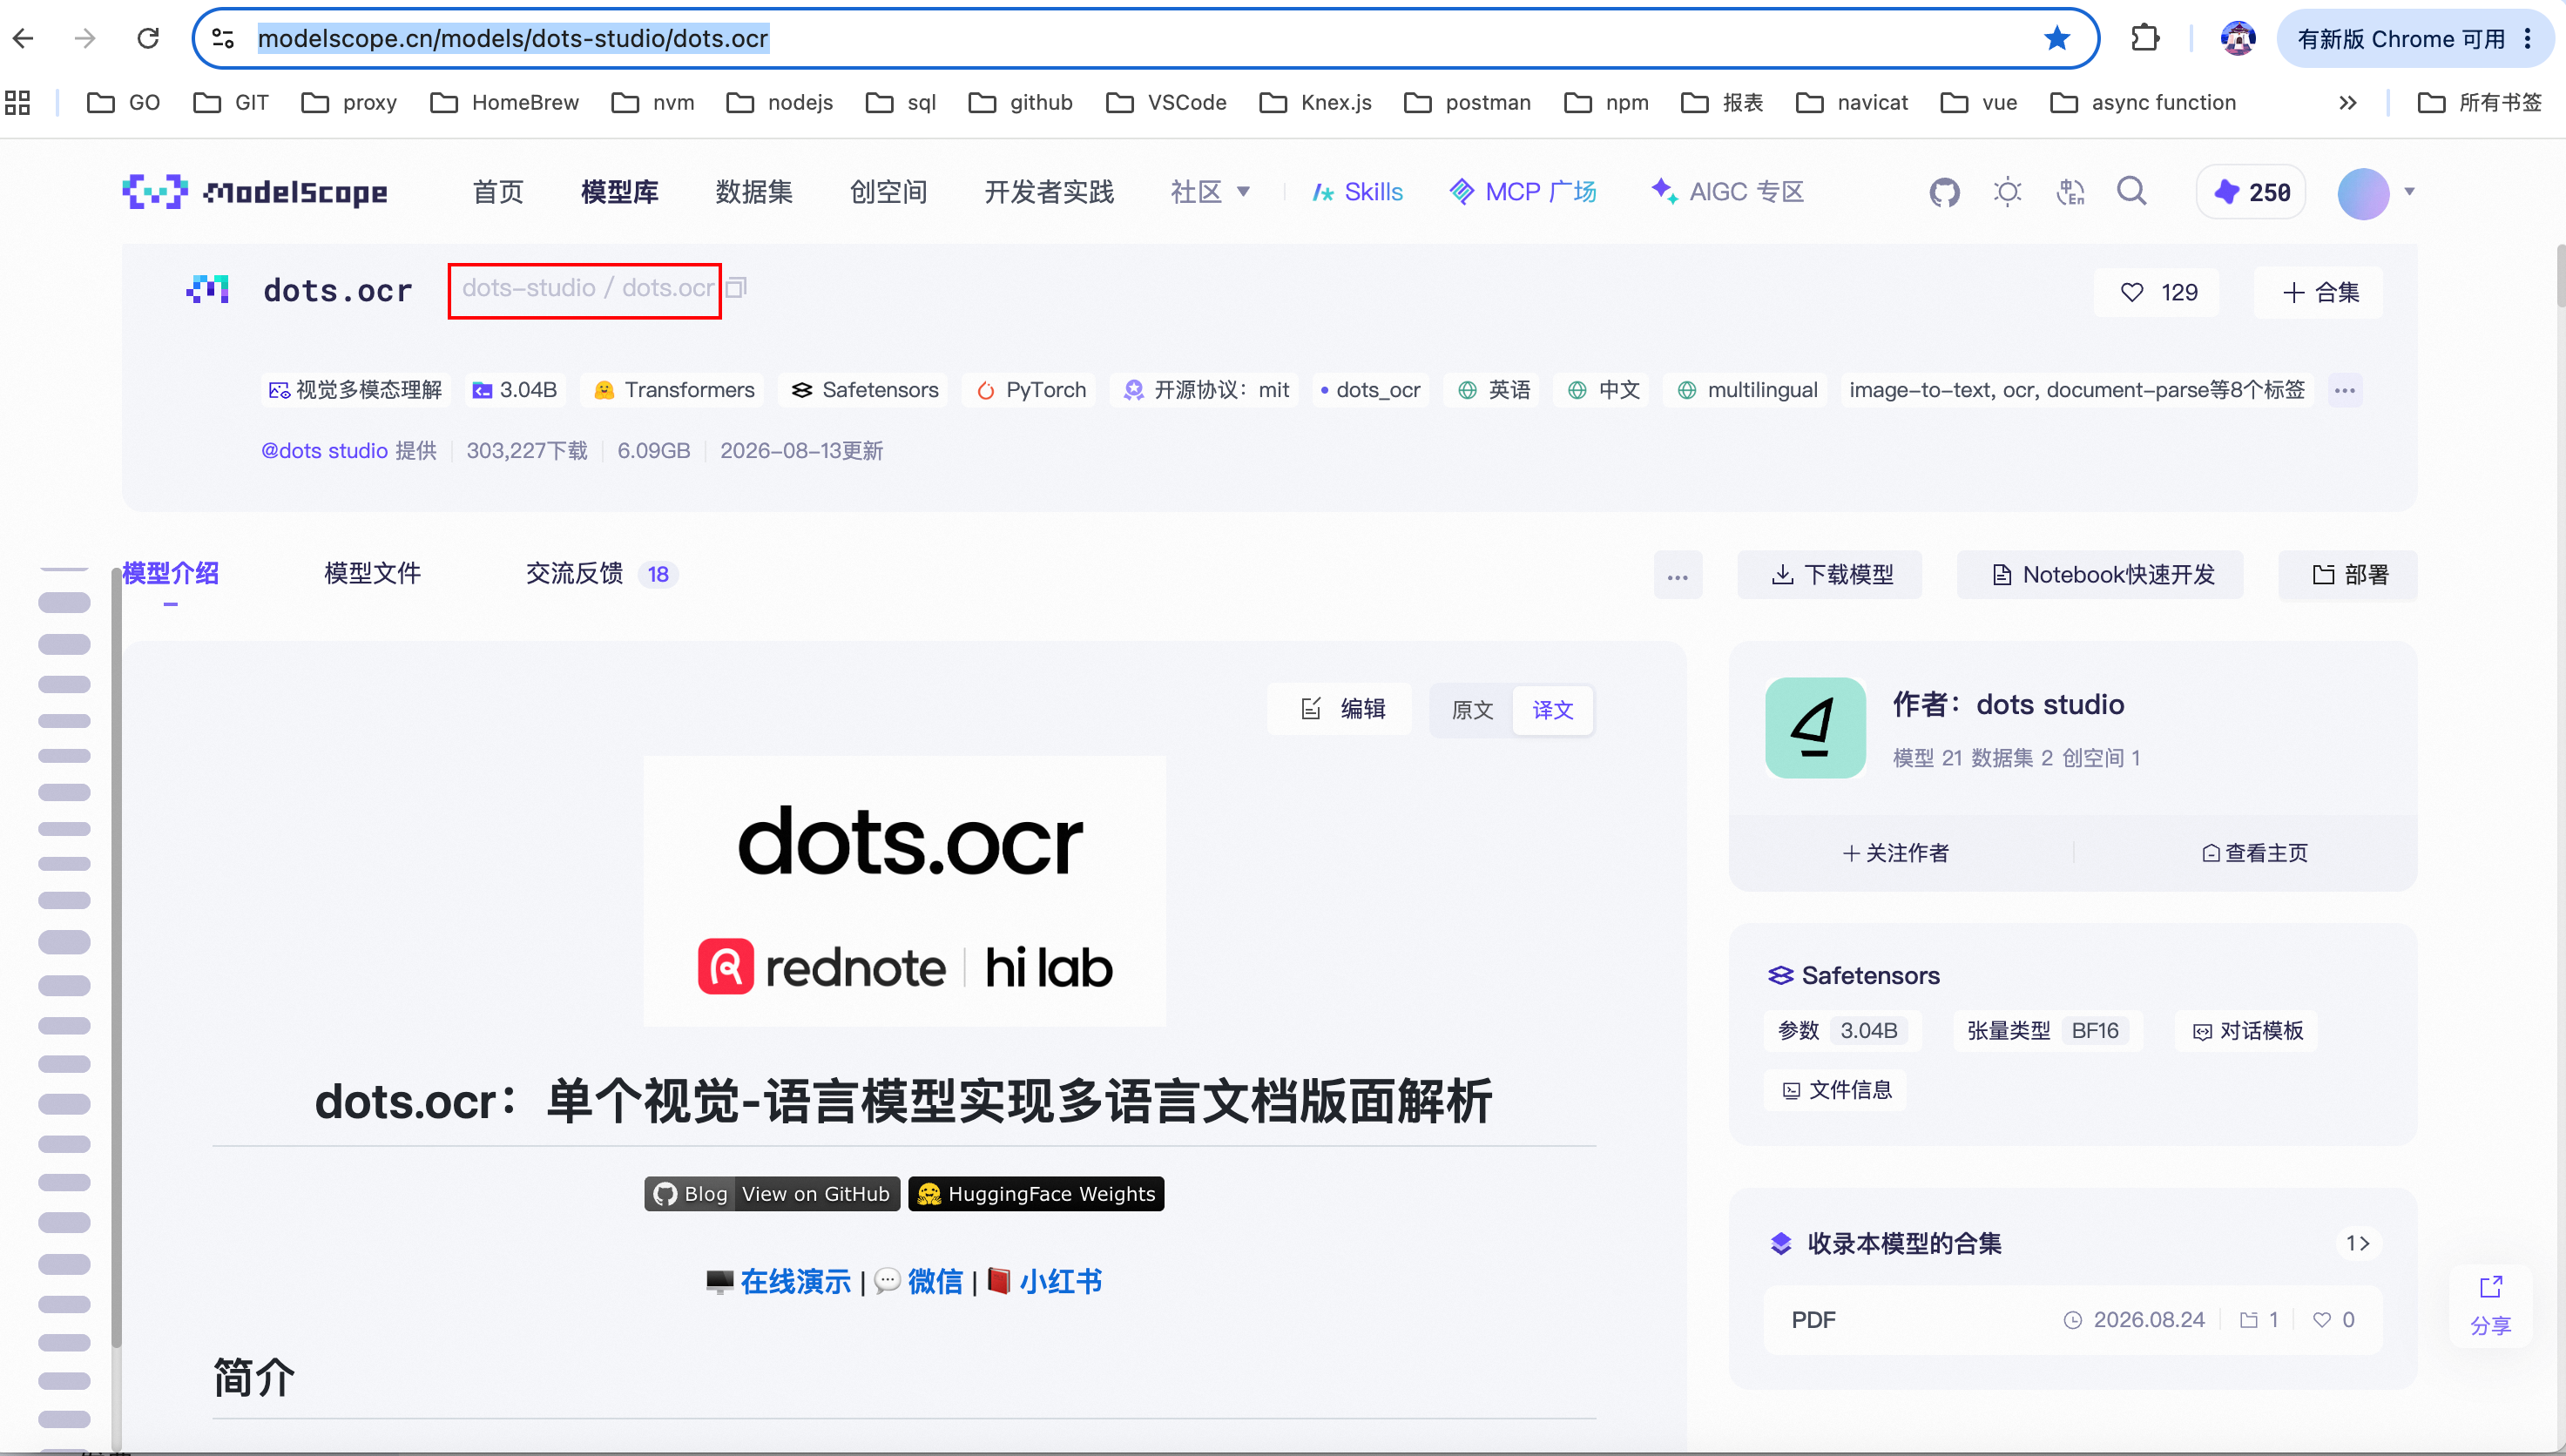Open site information icon in address bar

pos(223,39)
